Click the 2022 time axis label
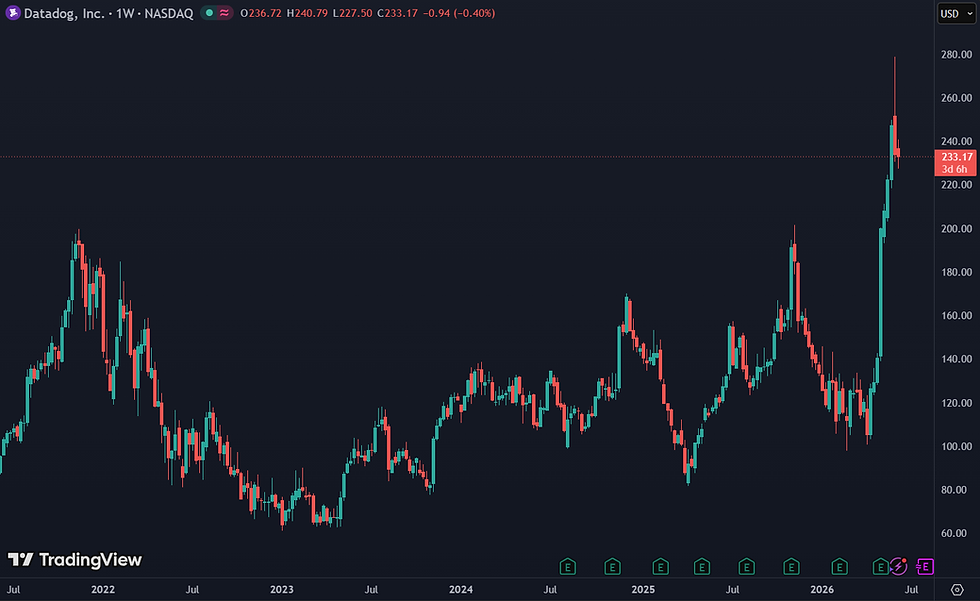Viewport: 980px width, 601px height. tap(103, 589)
